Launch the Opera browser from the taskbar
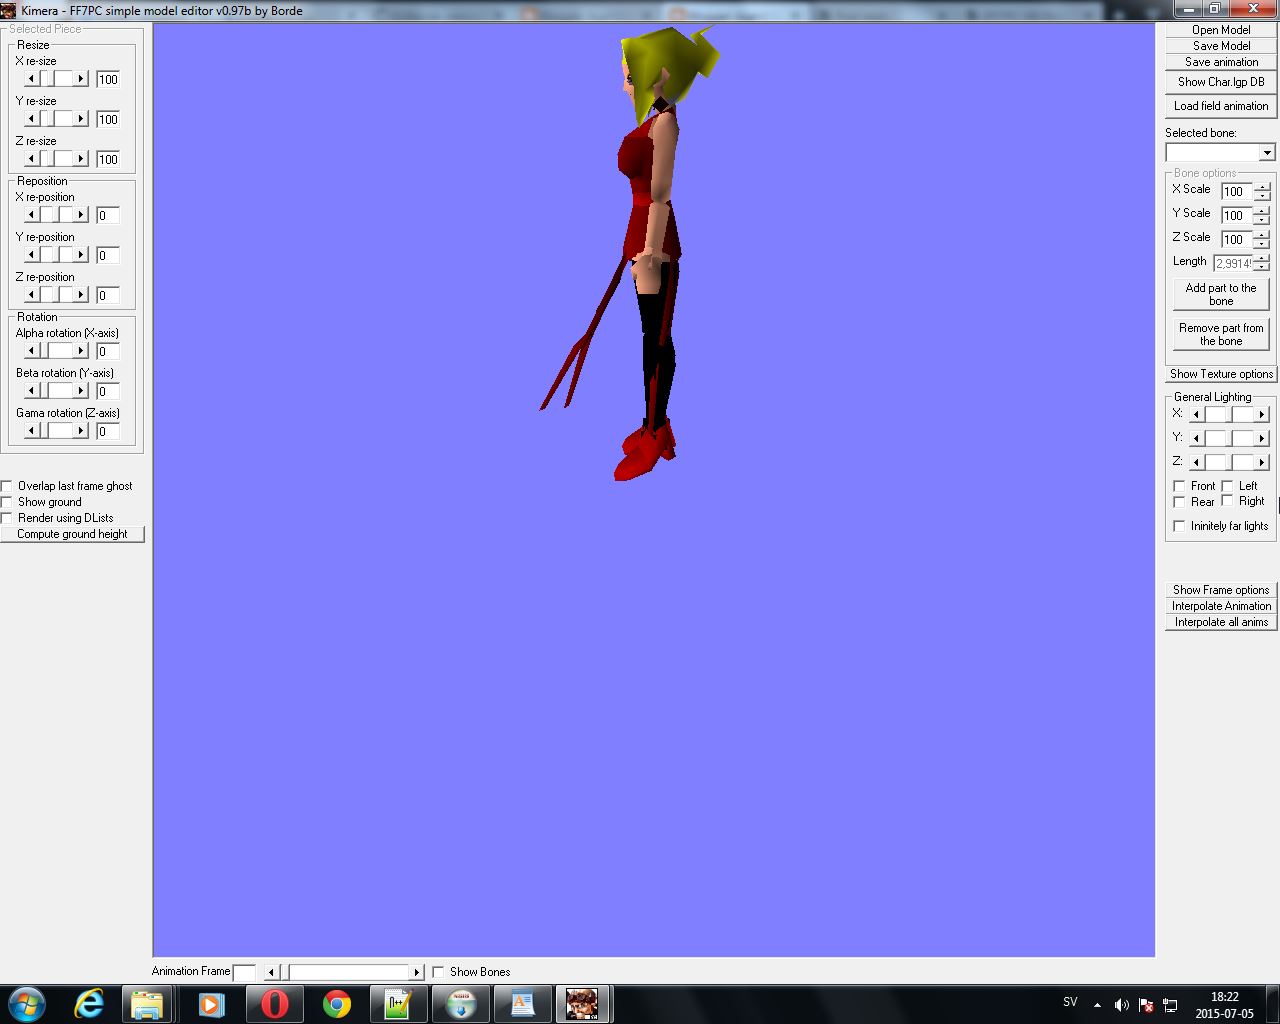Image resolution: width=1280 pixels, height=1024 pixels. [273, 1004]
